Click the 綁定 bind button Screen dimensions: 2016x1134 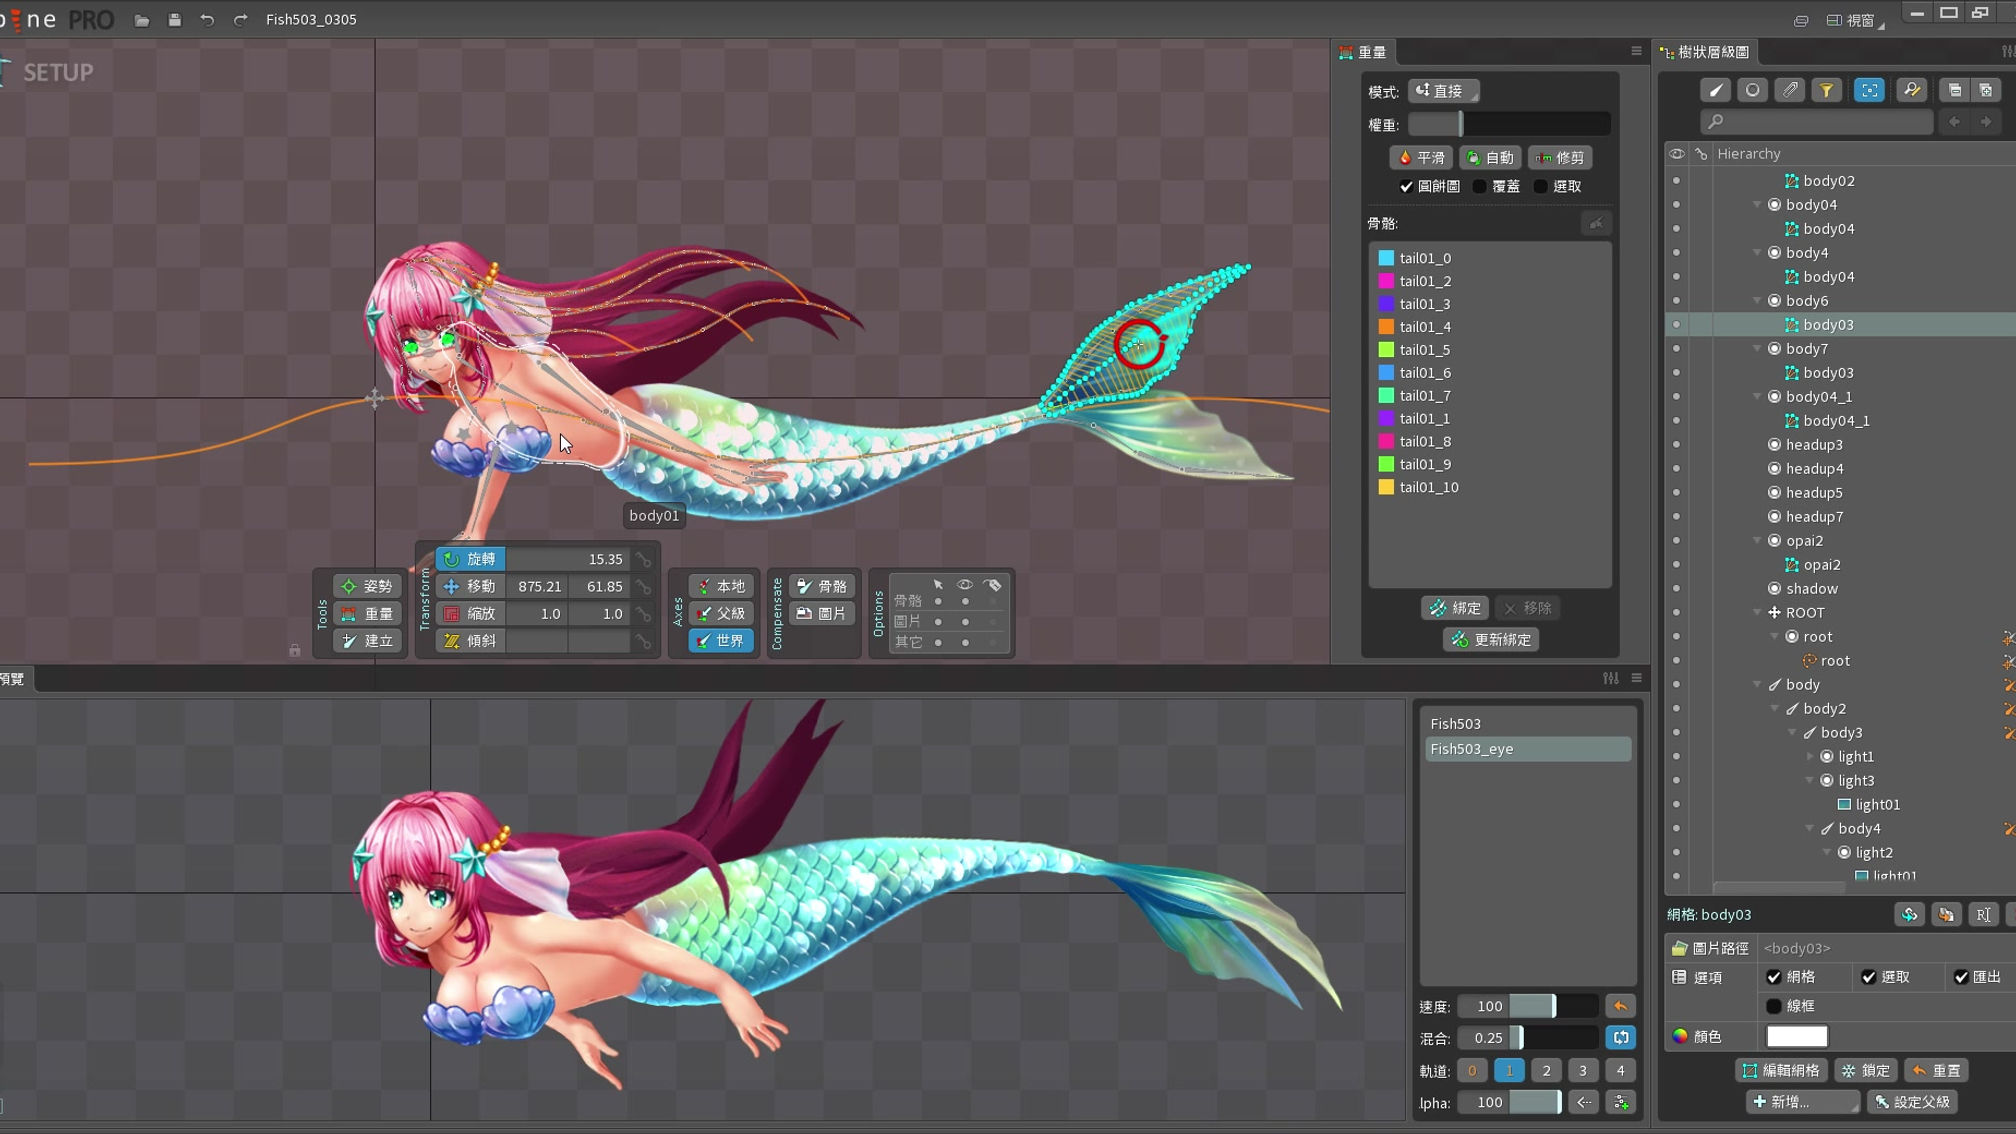(x=1455, y=608)
